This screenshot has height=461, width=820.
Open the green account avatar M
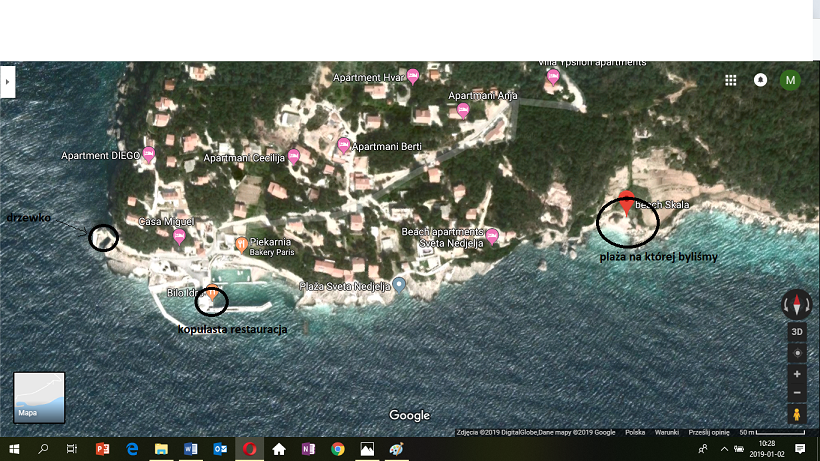coord(790,80)
